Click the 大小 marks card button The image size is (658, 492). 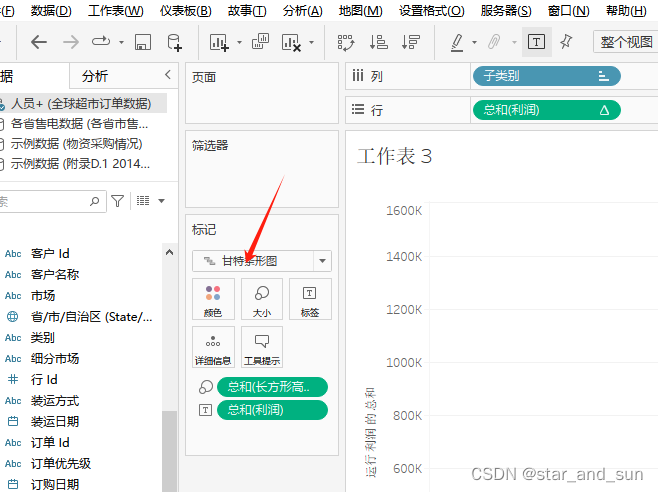[x=262, y=299]
